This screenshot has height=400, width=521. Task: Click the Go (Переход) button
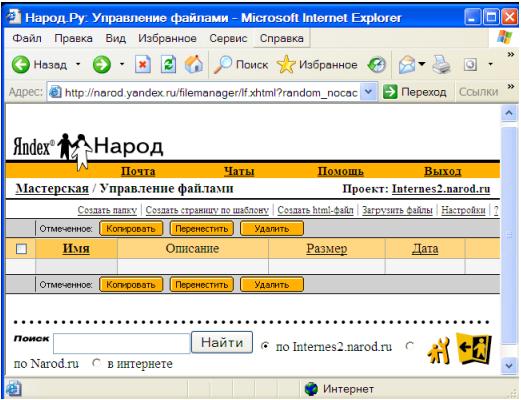(x=415, y=92)
